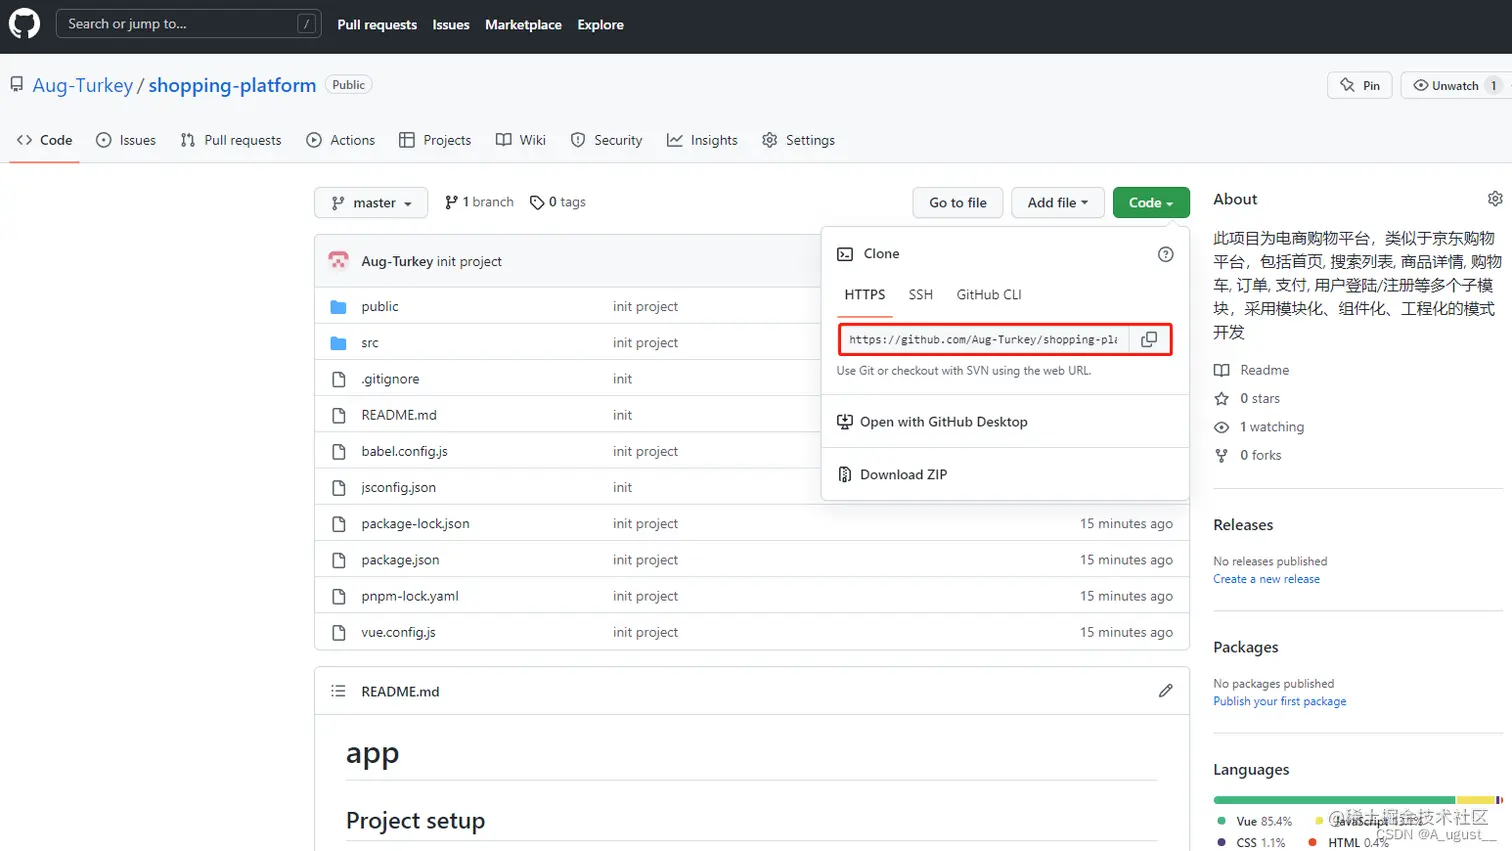Image resolution: width=1512 pixels, height=851 pixels.
Task: Click the languages breakdown bar
Action: (1358, 800)
